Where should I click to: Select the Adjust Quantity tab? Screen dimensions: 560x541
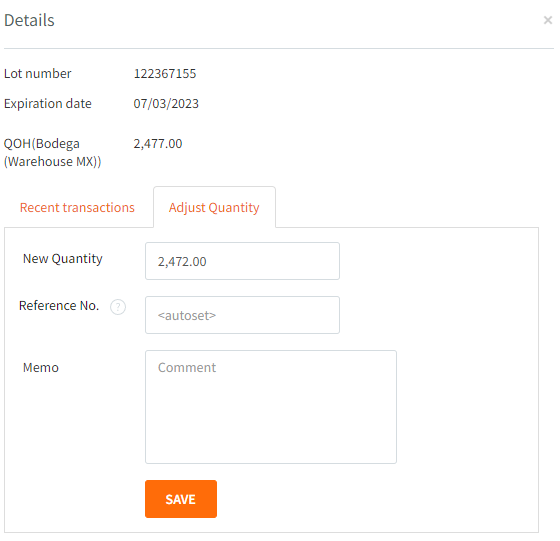(214, 207)
